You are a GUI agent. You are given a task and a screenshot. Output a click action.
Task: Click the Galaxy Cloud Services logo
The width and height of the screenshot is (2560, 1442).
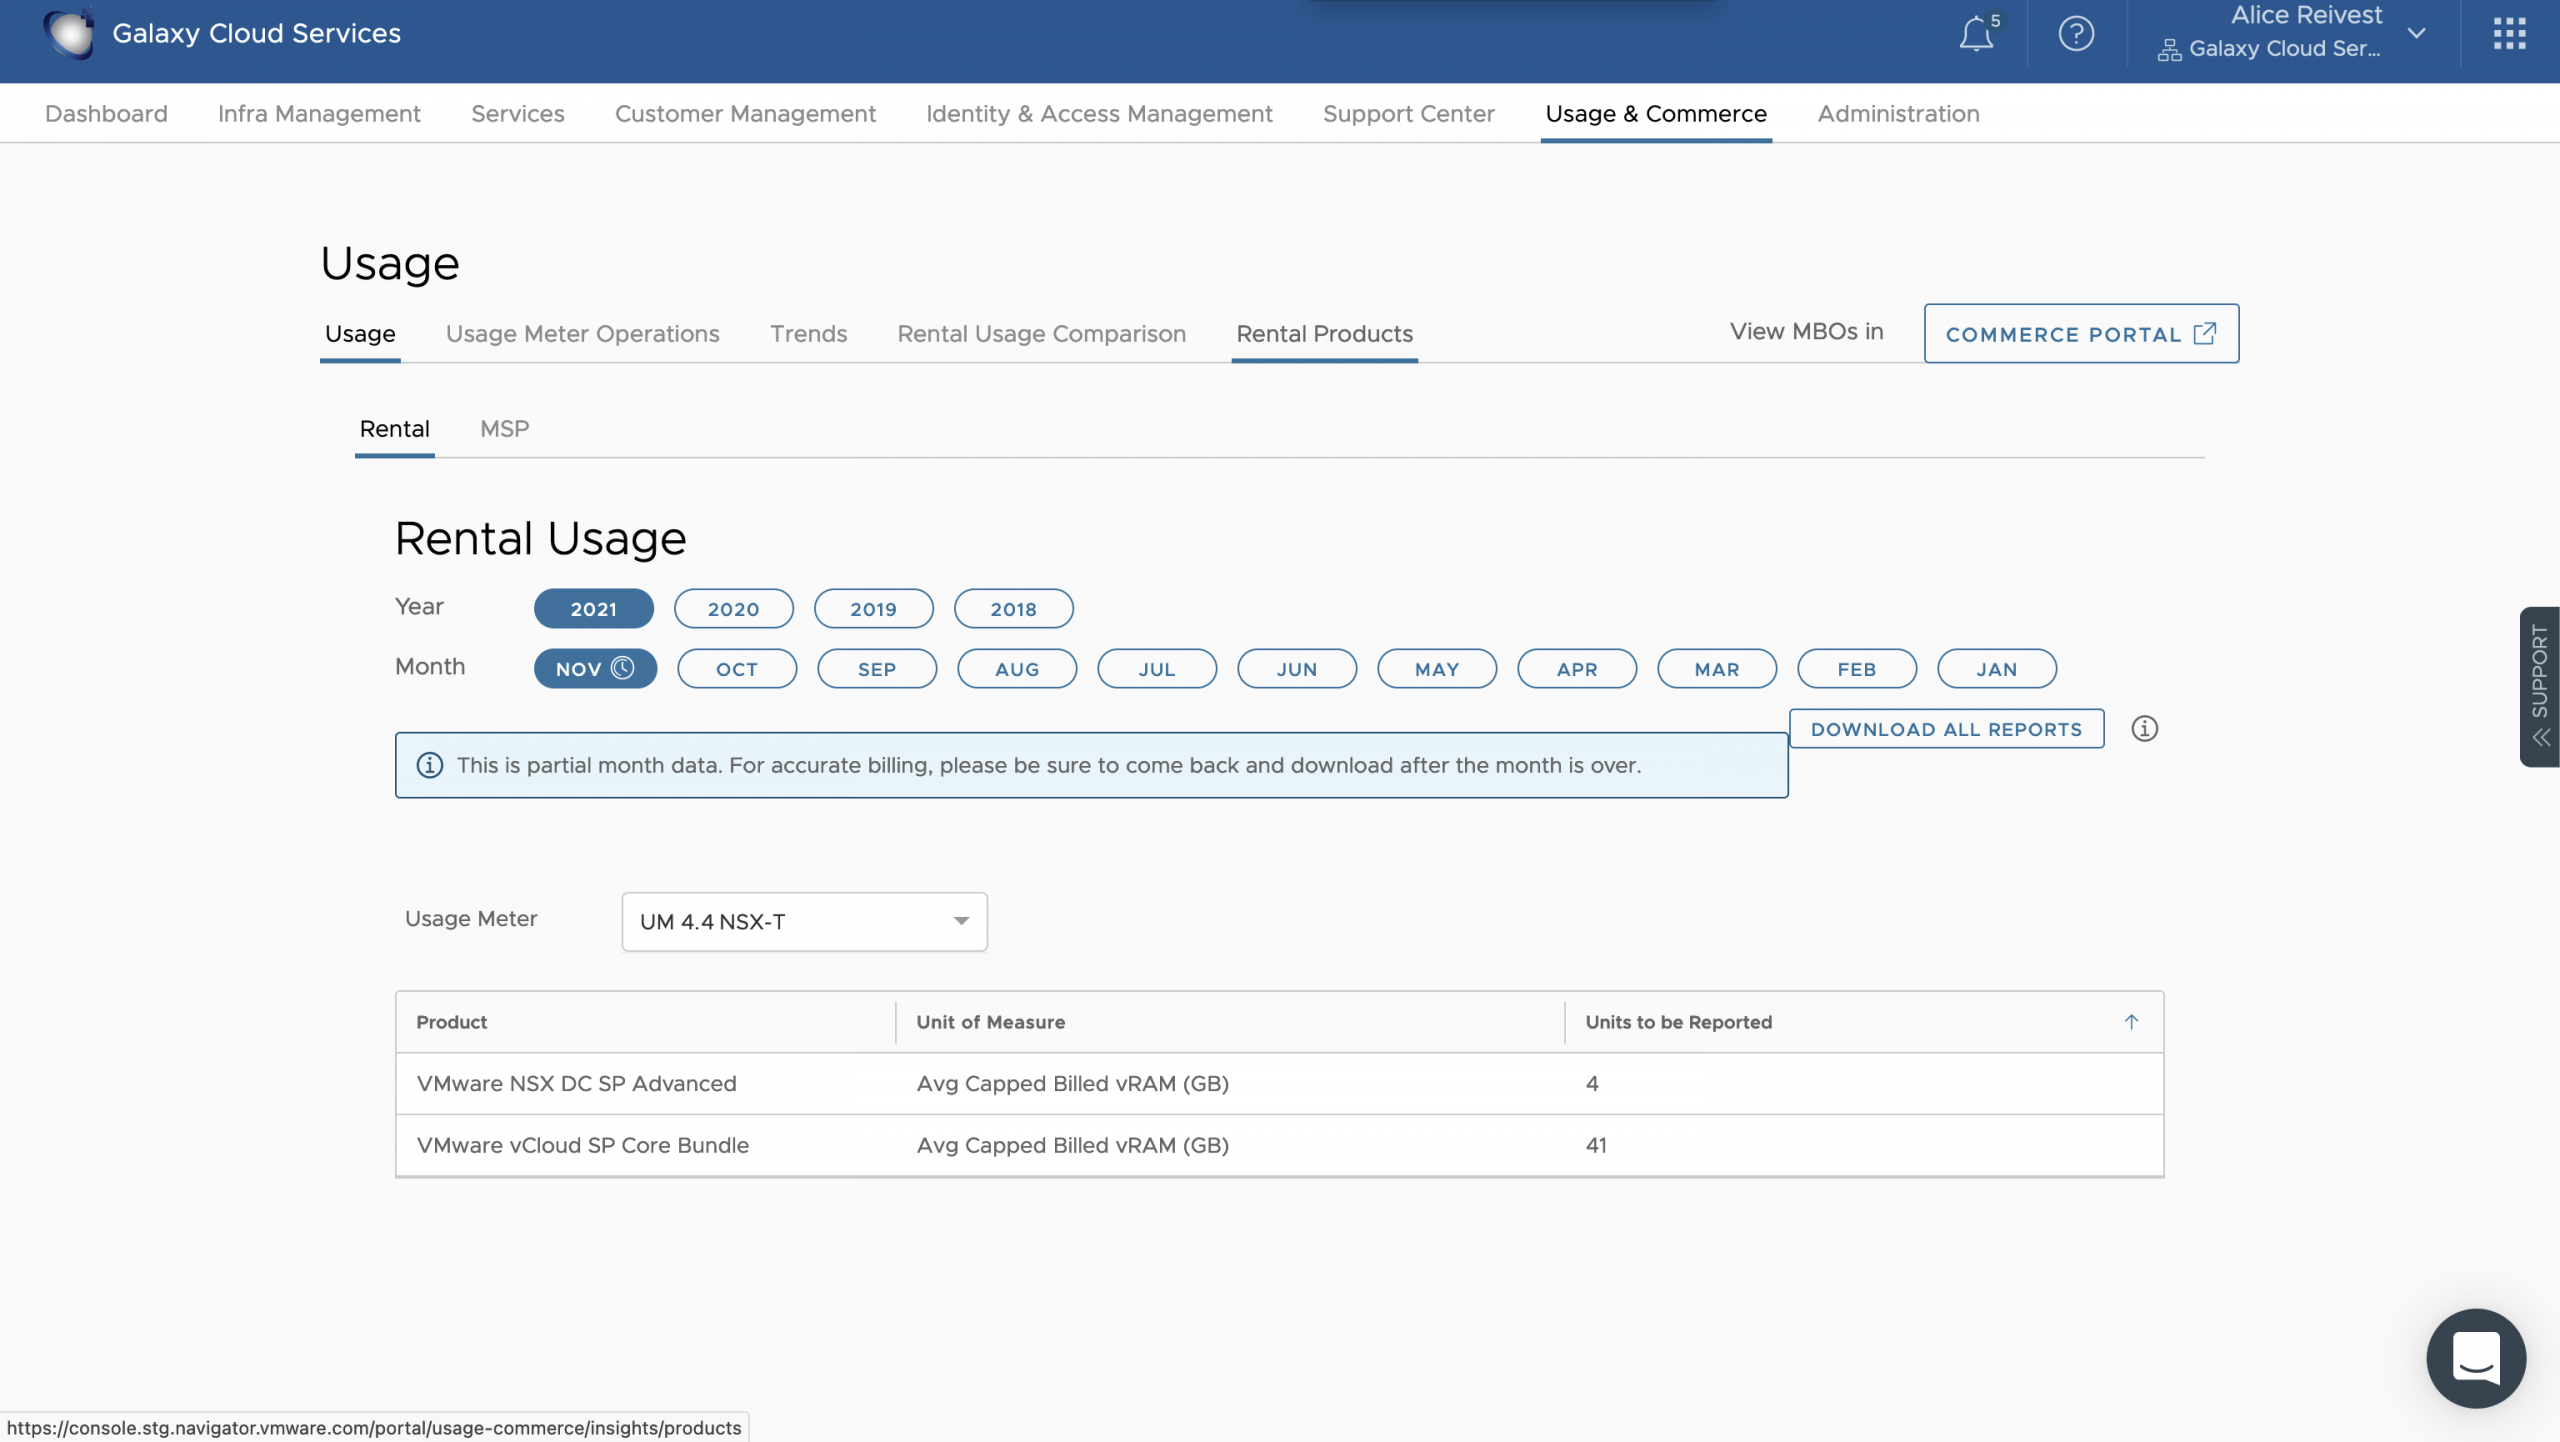[70, 34]
